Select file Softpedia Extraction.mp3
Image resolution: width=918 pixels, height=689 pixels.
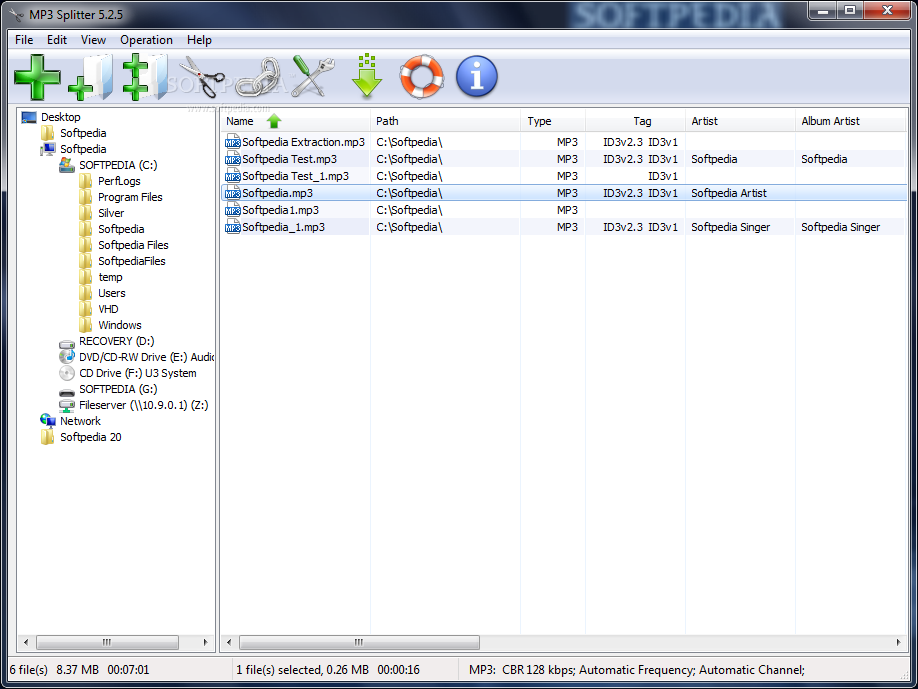coord(303,142)
